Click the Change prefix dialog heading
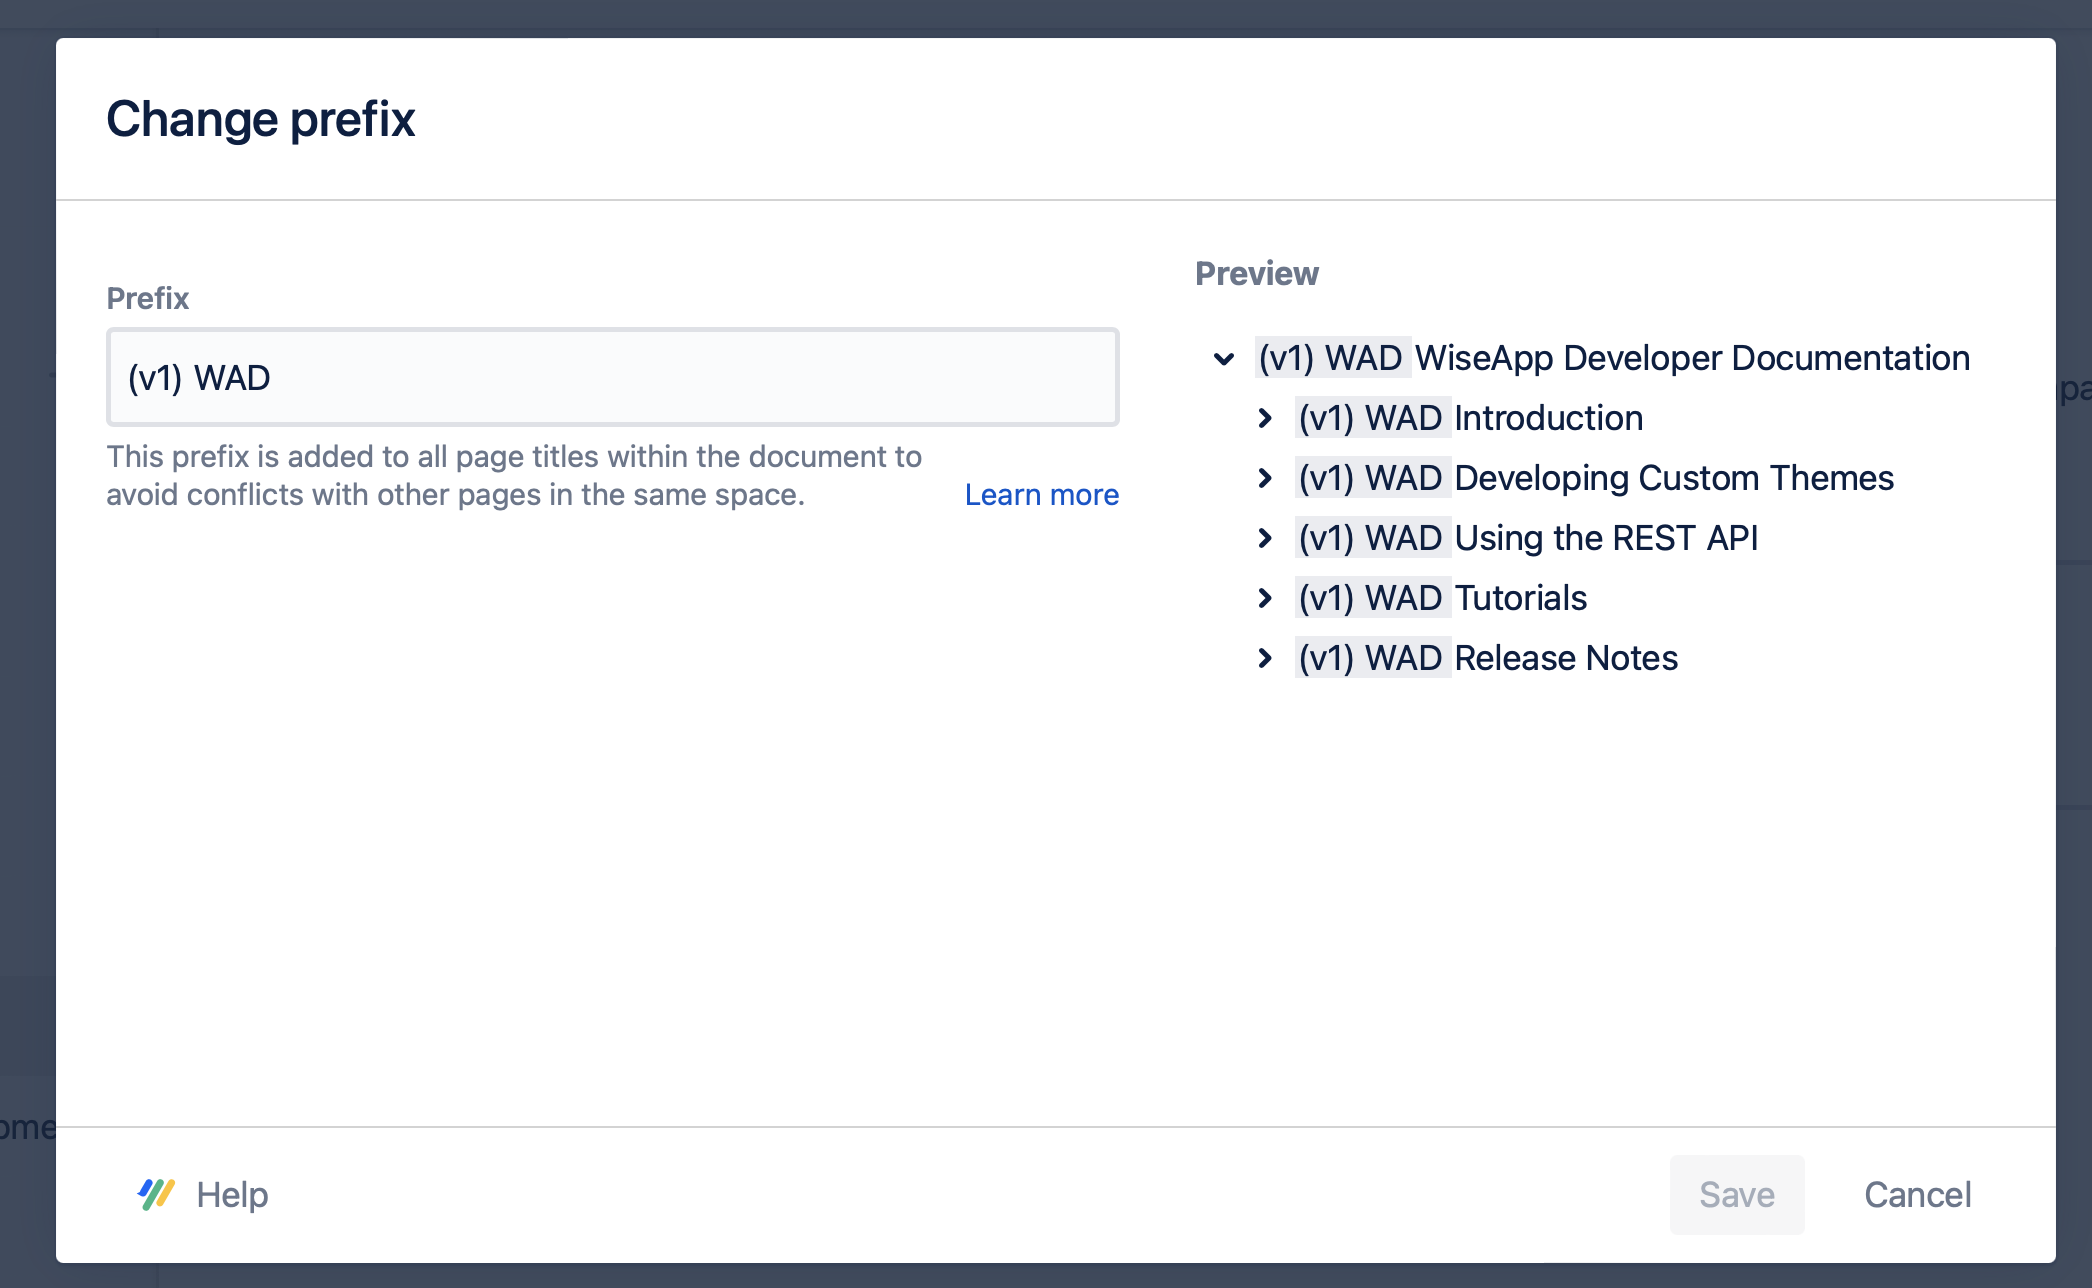 tap(261, 119)
